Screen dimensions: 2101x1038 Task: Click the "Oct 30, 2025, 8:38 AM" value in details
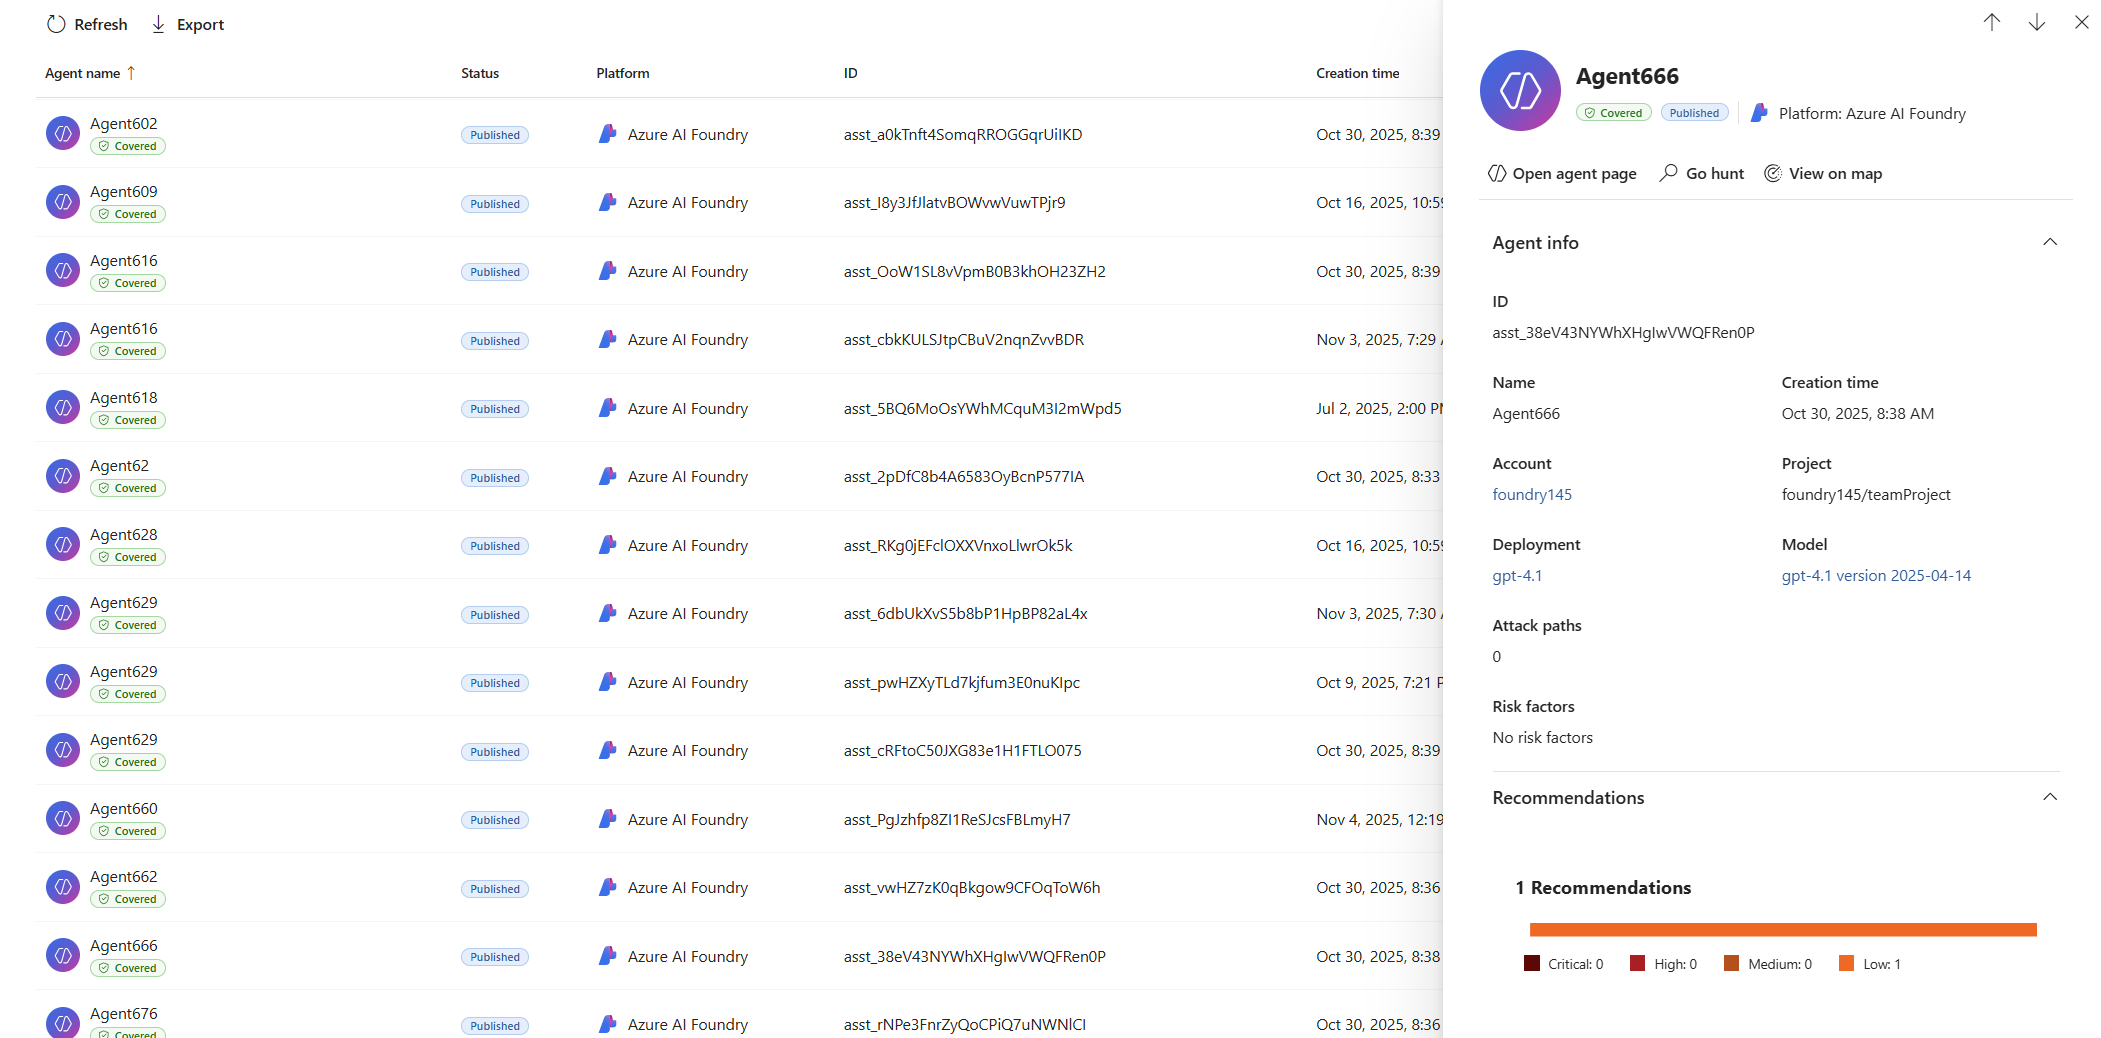click(x=1858, y=413)
